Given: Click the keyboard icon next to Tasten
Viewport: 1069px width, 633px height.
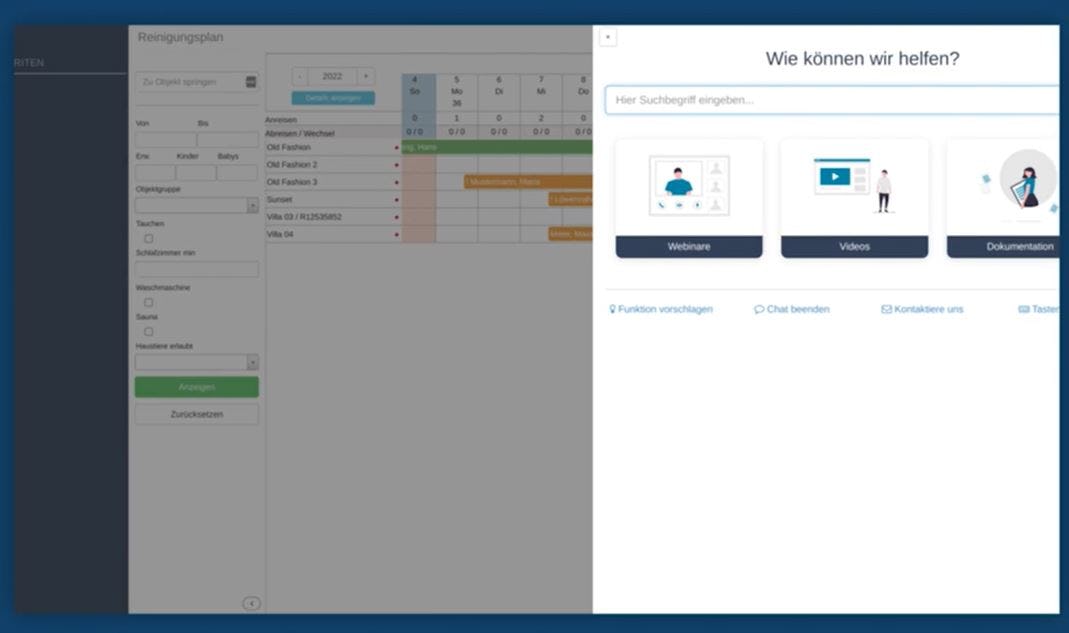Looking at the screenshot, I should tap(1024, 308).
